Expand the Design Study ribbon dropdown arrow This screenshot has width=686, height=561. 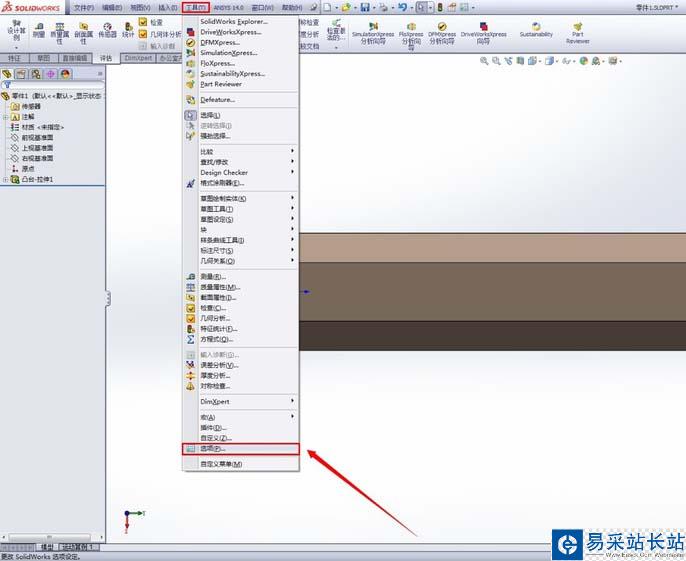pos(16,47)
